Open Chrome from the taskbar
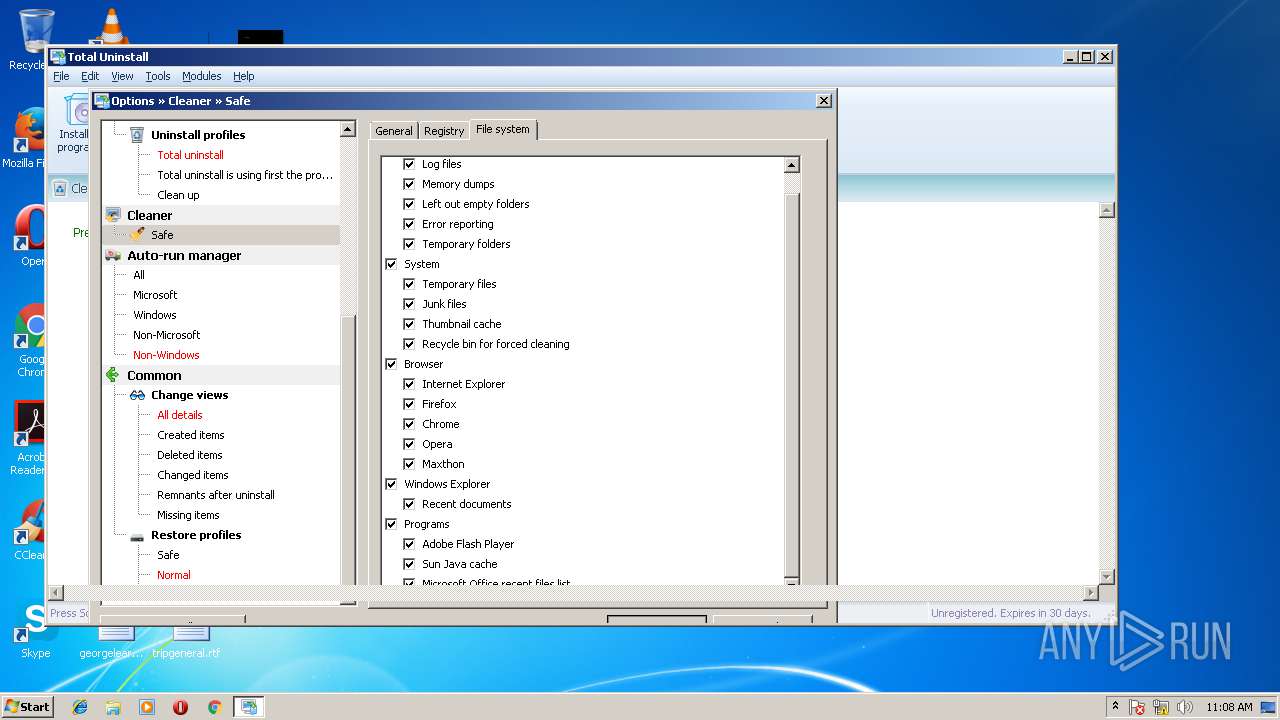The image size is (1280, 720). pyautogui.click(x=214, y=707)
